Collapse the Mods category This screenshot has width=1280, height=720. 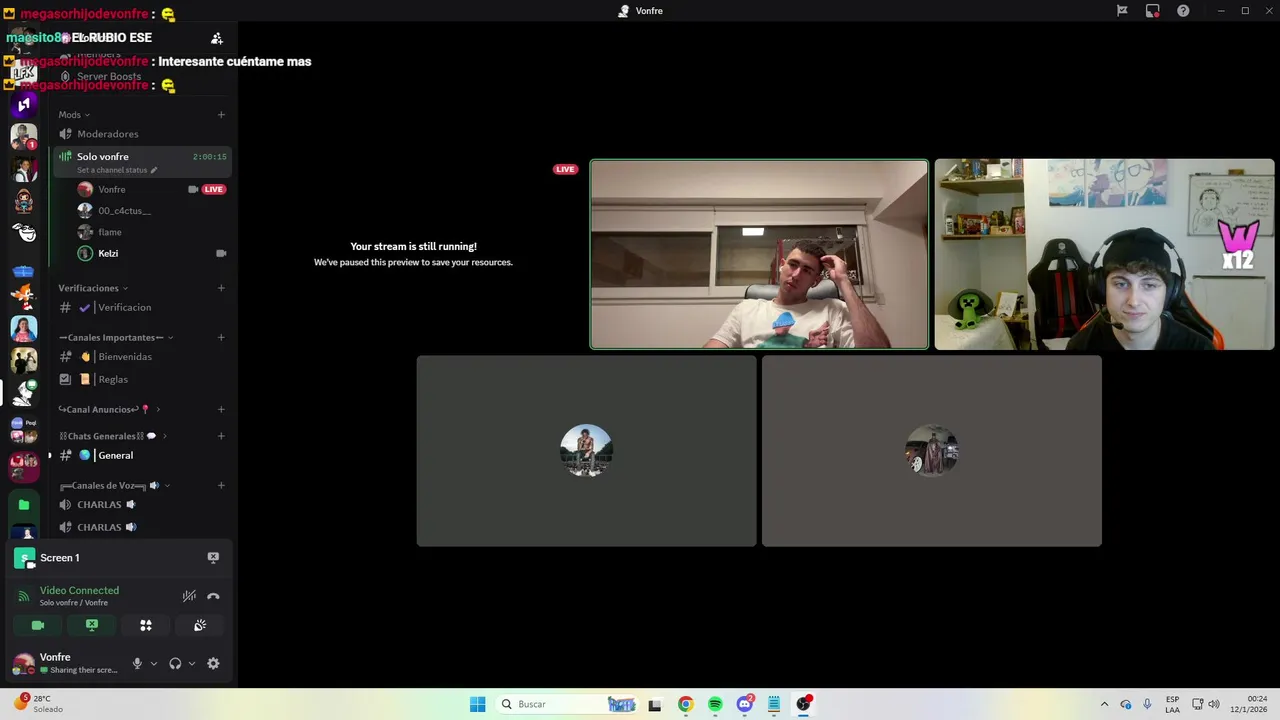point(74,115)
